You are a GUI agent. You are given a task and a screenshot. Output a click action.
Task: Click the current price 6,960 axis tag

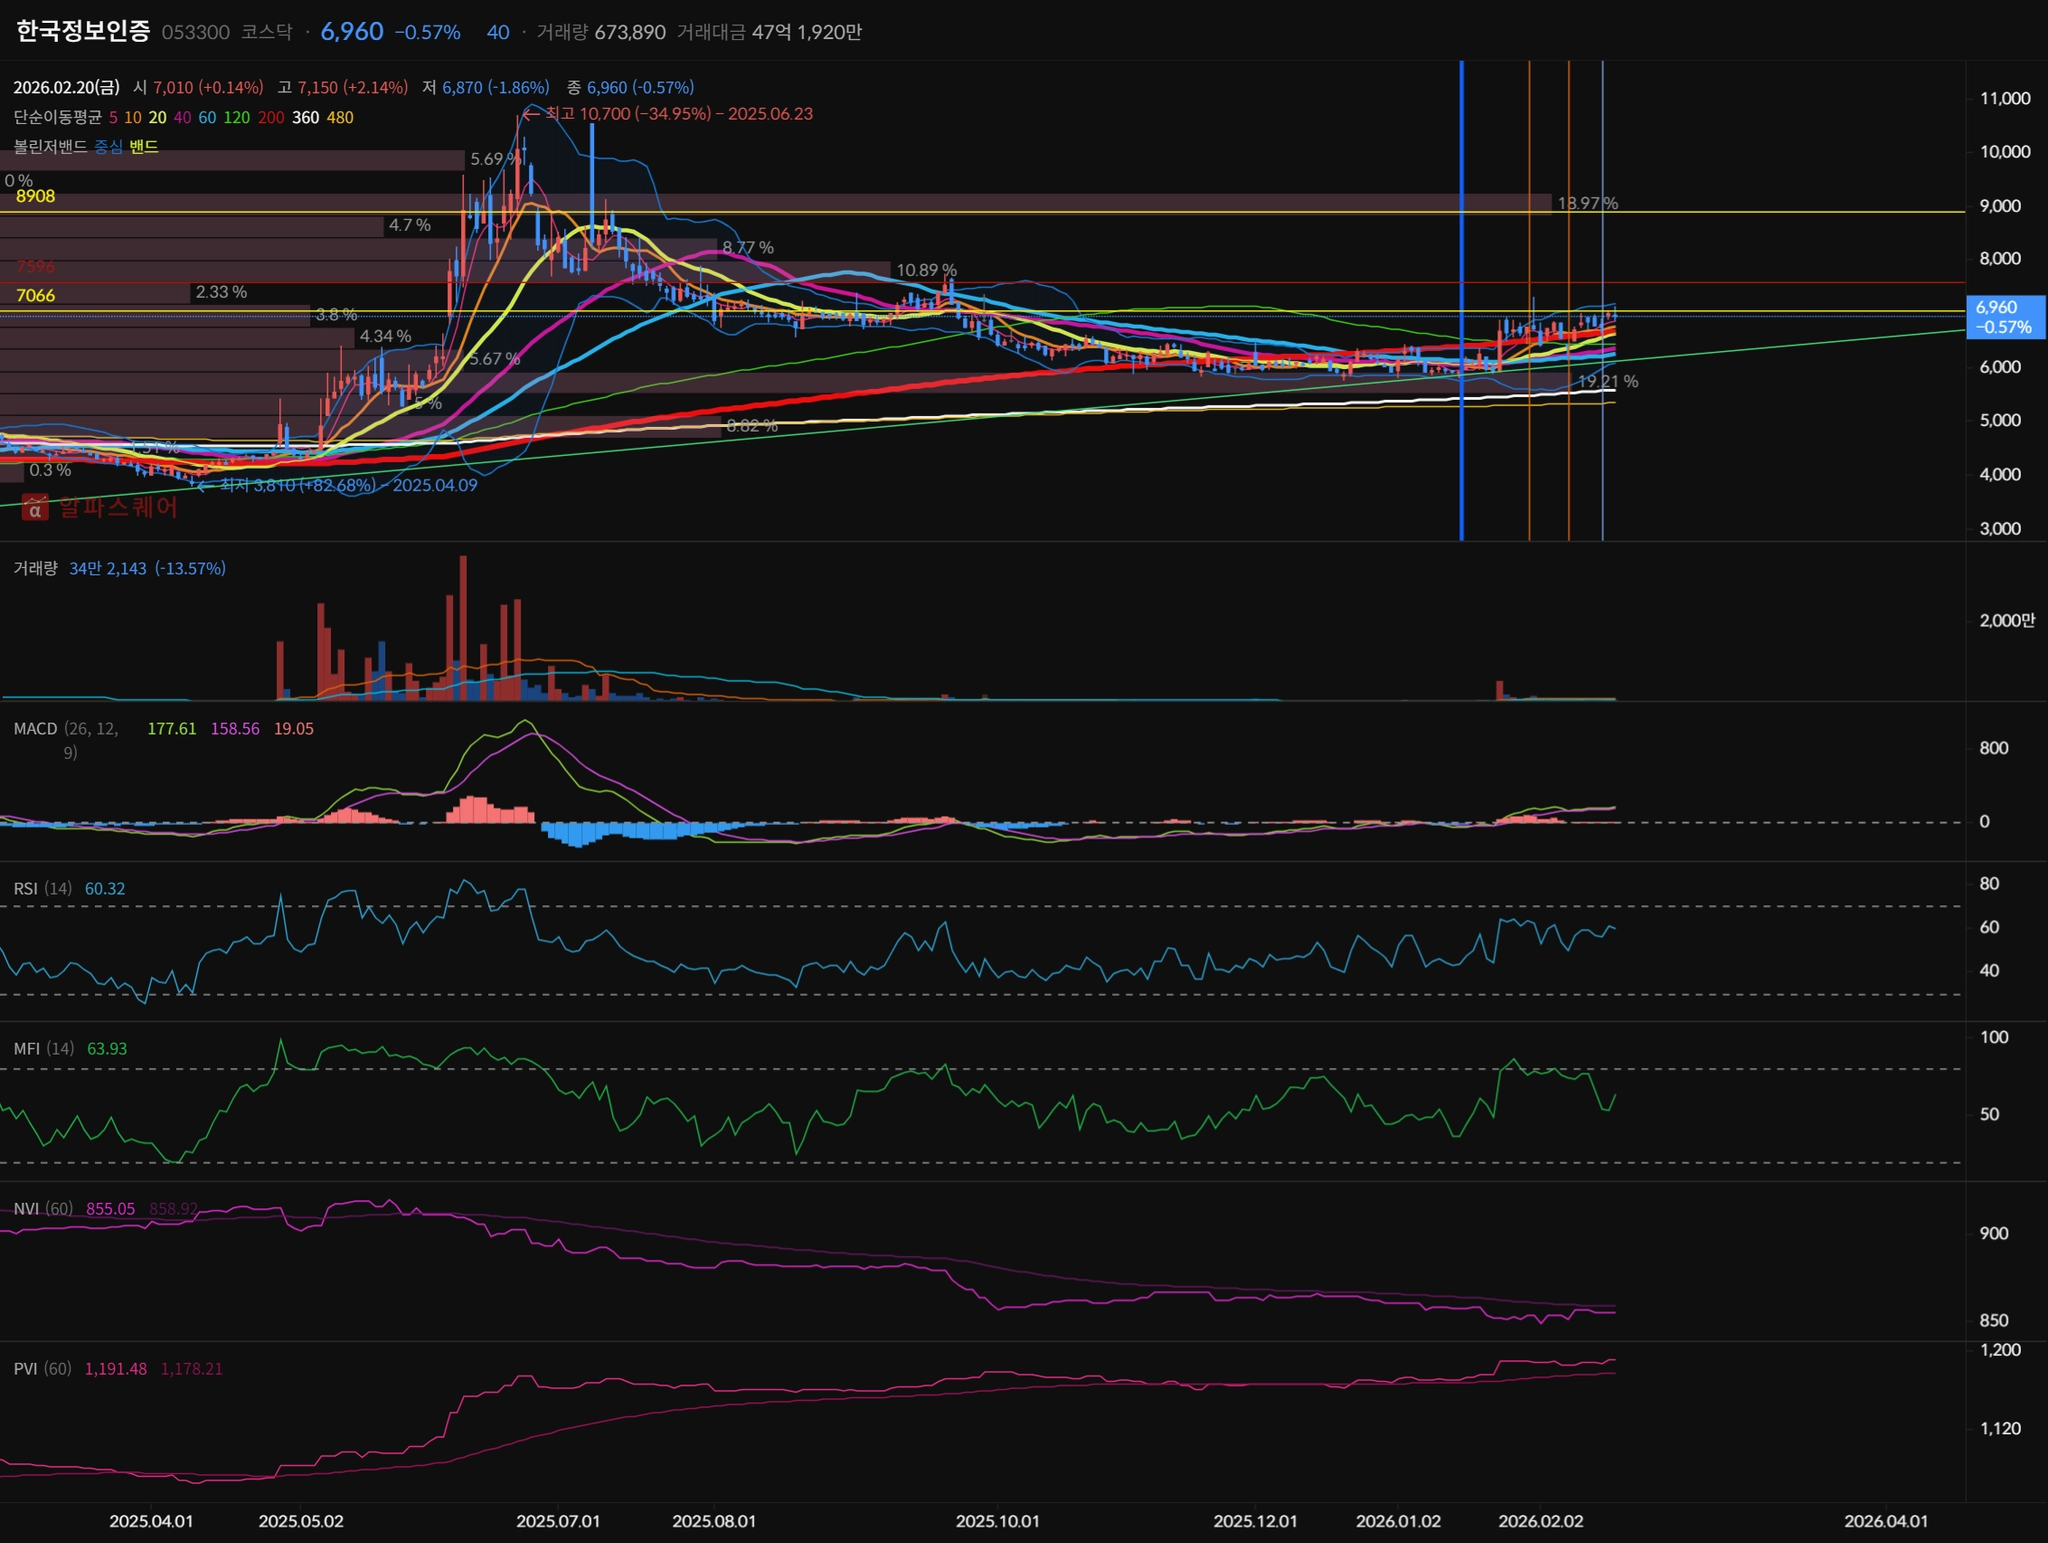tap(2004, 317)
